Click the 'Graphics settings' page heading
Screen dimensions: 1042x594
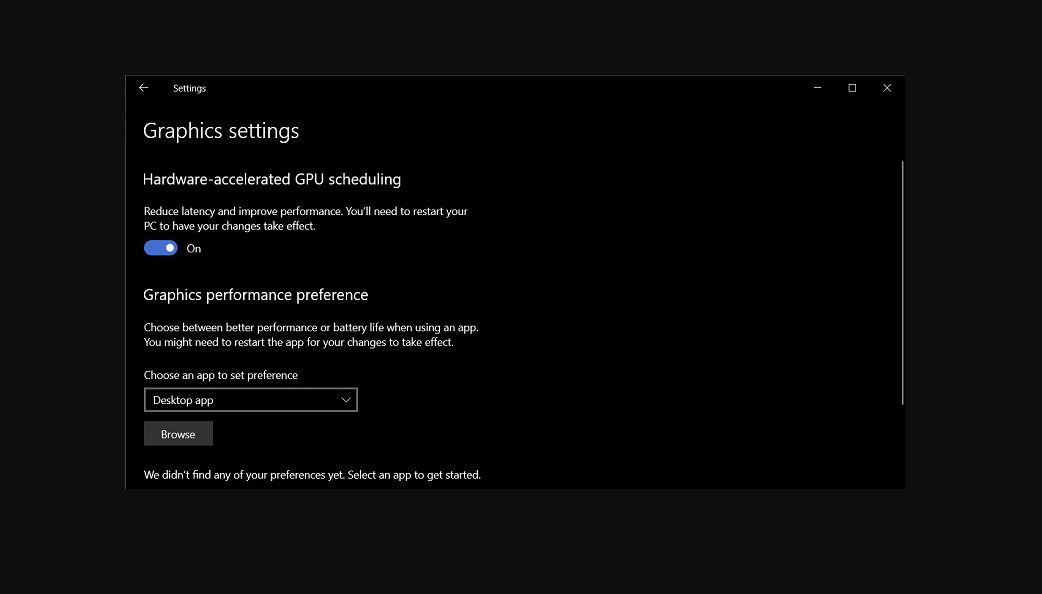click(221, 131)
